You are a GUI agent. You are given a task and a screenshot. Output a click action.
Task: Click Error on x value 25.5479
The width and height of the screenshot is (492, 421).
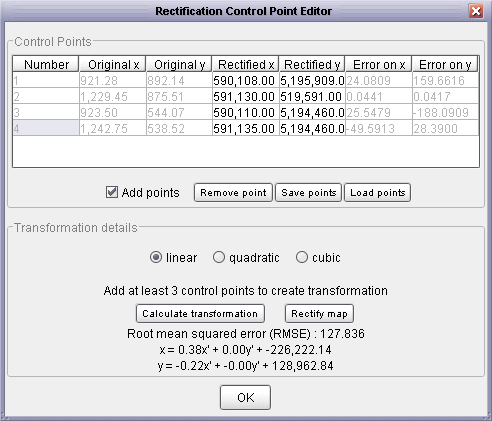379,112
